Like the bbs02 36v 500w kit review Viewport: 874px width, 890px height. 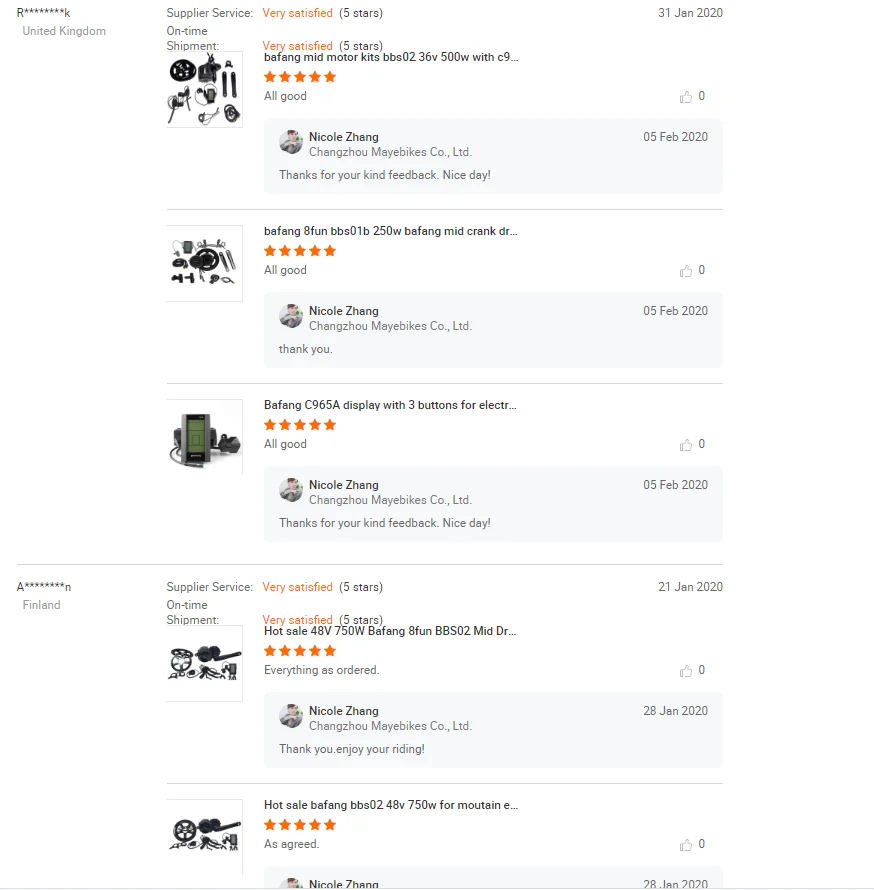pyautogui.click(x=686, y=97)
